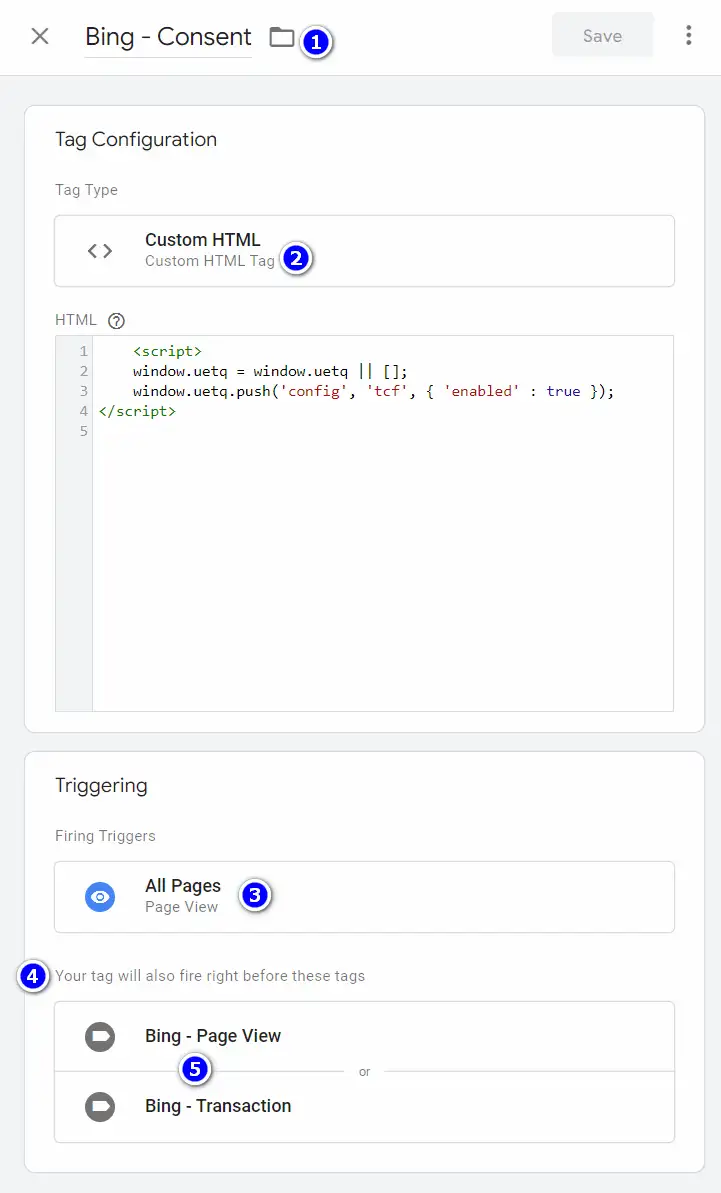
Task: Open the three-dot more options menu
Action: [688, 36]
